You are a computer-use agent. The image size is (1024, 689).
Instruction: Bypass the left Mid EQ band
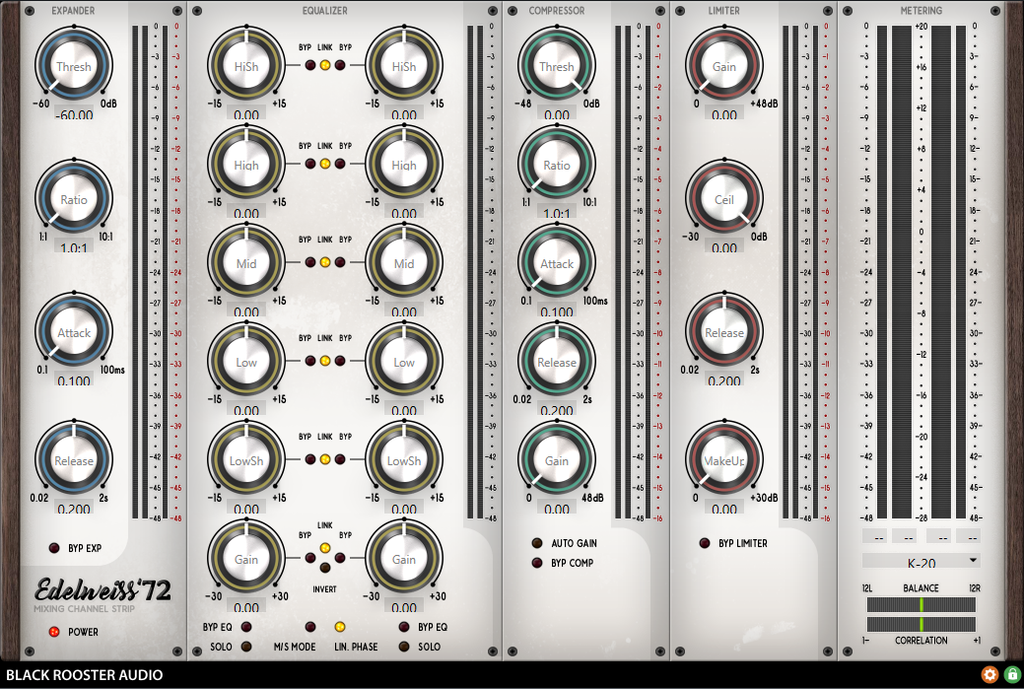310,263
